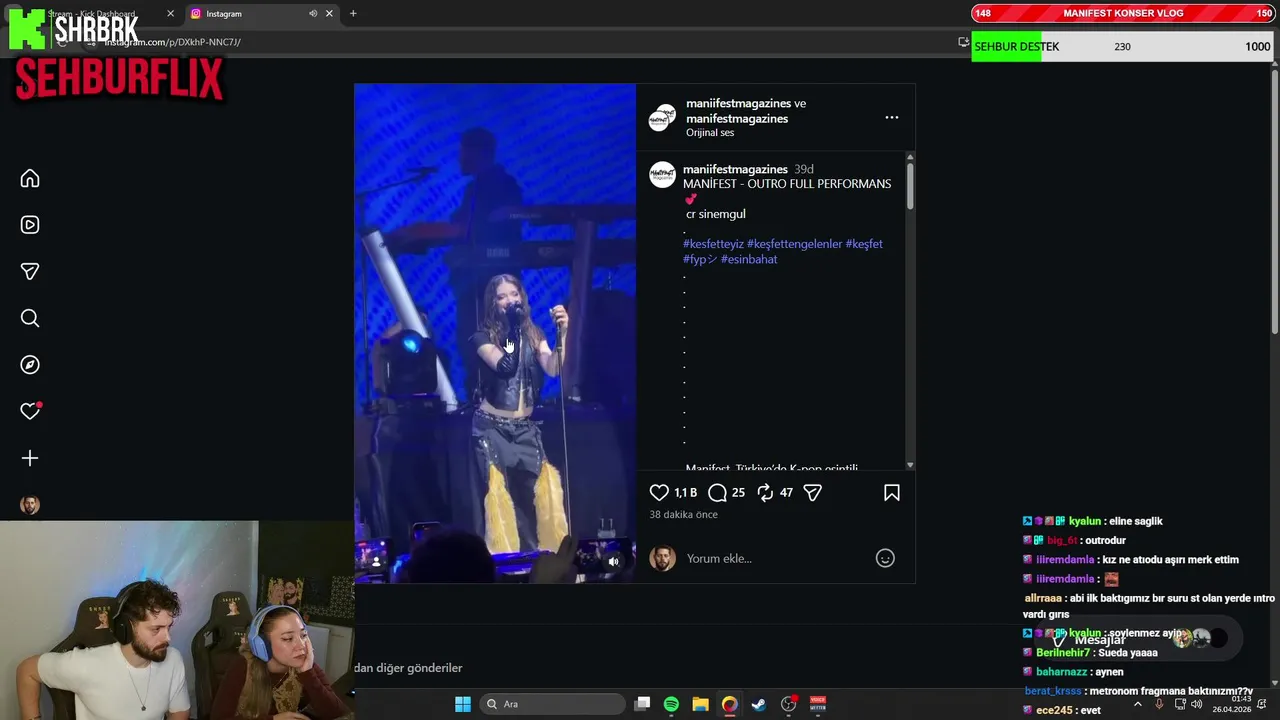Close the Kick Dashboard browser tab
This screenshot has height=720, width=1280.
(170, 13)
